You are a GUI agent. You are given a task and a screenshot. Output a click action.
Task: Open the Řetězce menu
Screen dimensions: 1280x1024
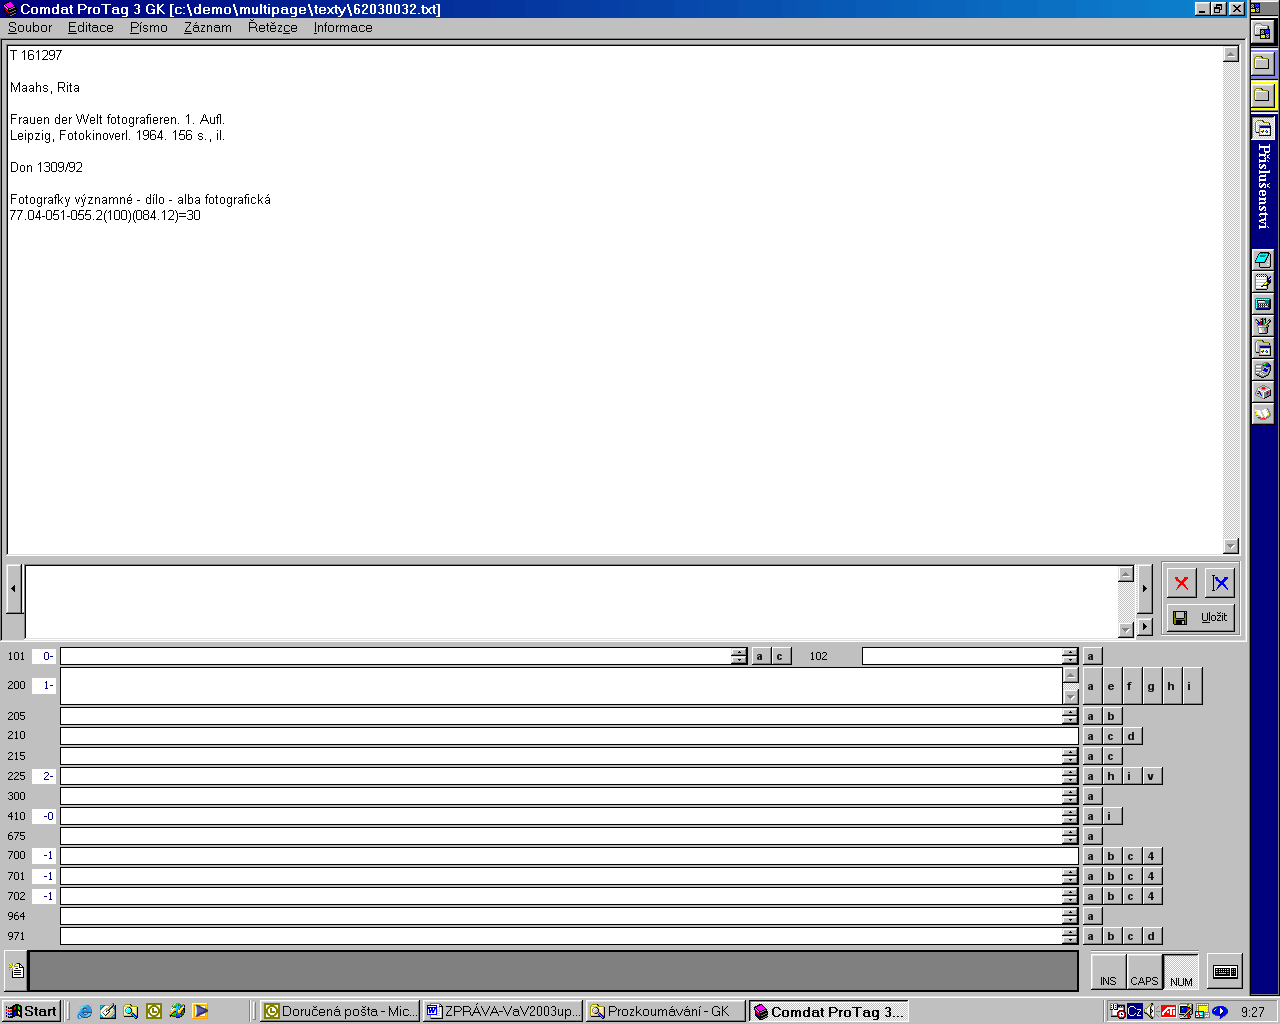[x=272, y=27]
